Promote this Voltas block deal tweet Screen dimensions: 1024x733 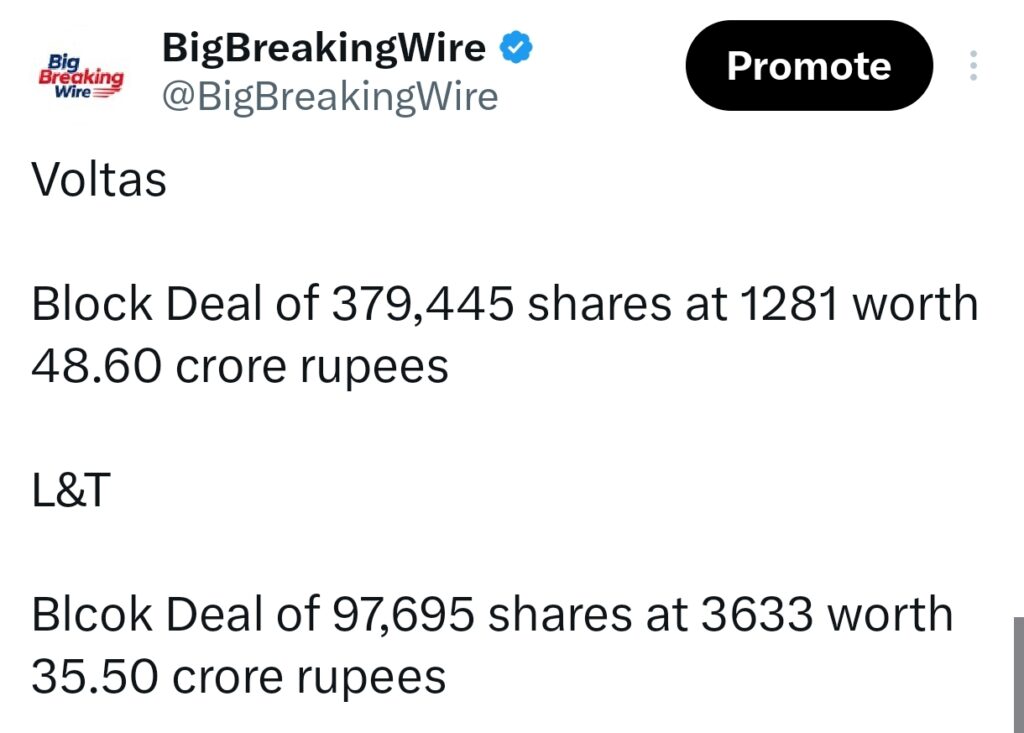(x=809, y=66)
